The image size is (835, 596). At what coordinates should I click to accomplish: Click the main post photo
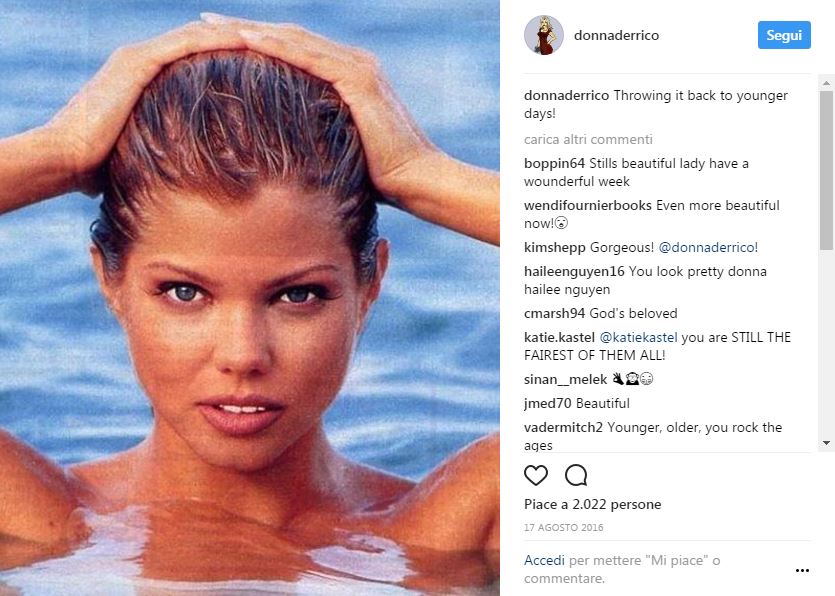[250, 298]
